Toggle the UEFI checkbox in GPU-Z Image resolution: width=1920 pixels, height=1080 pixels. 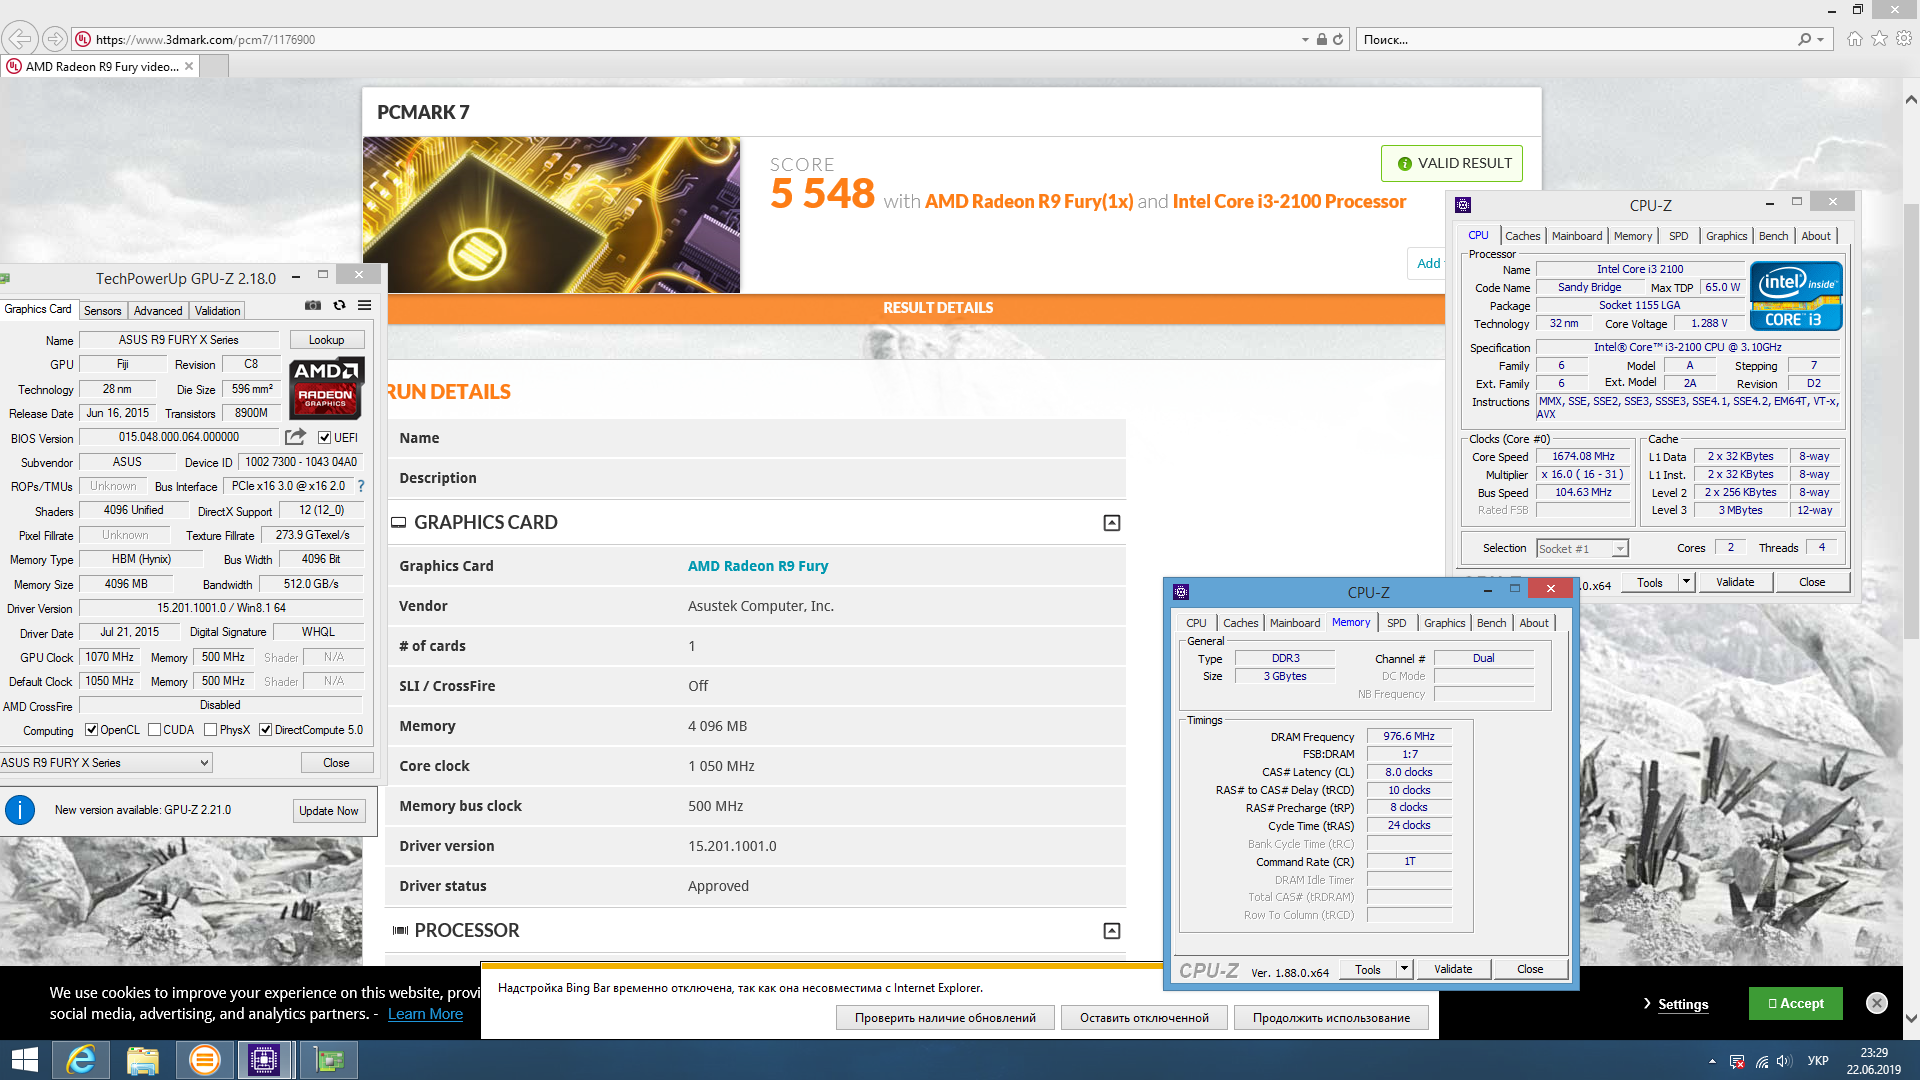coord(324,438)
